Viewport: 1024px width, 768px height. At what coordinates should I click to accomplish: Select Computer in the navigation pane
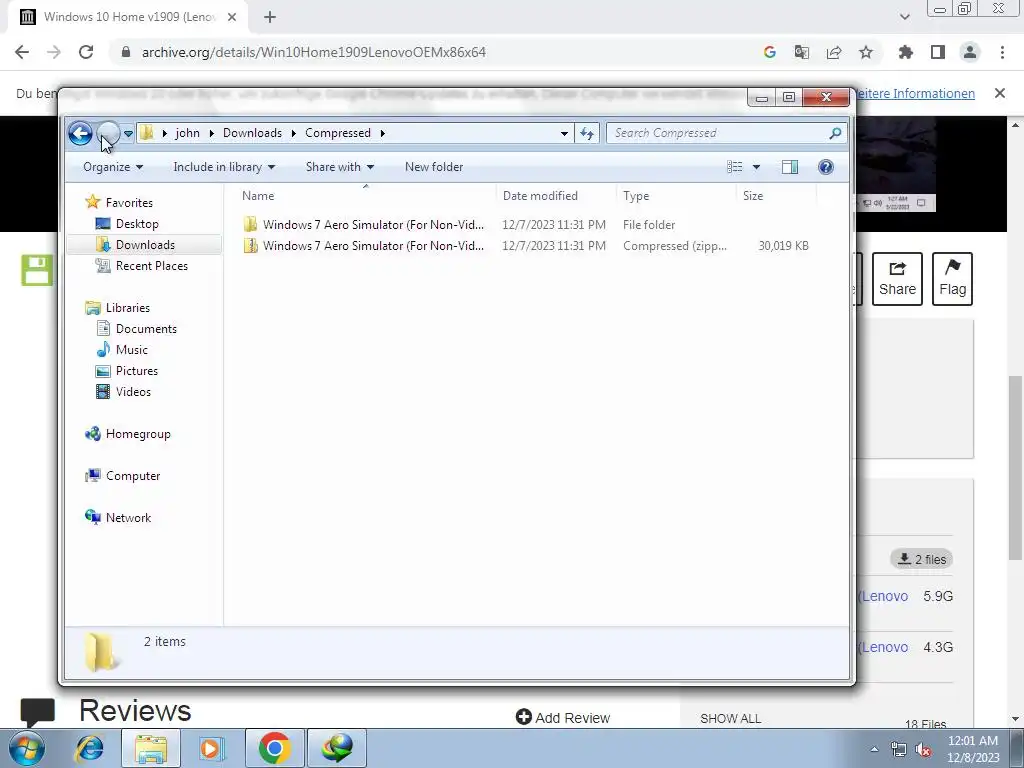pyautogui.click(x=133, y=475)
